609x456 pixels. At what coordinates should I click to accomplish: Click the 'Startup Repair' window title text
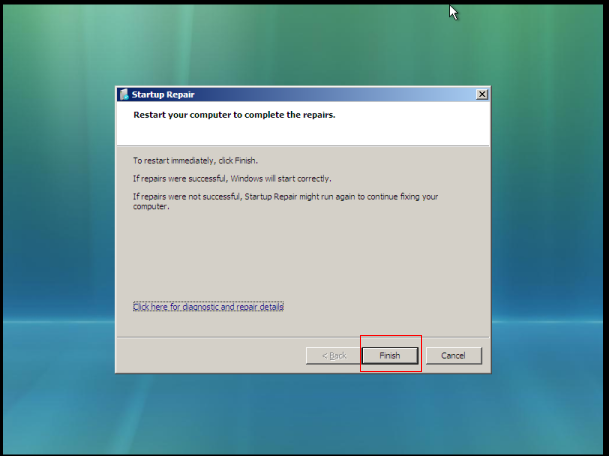tap(163, 94)
